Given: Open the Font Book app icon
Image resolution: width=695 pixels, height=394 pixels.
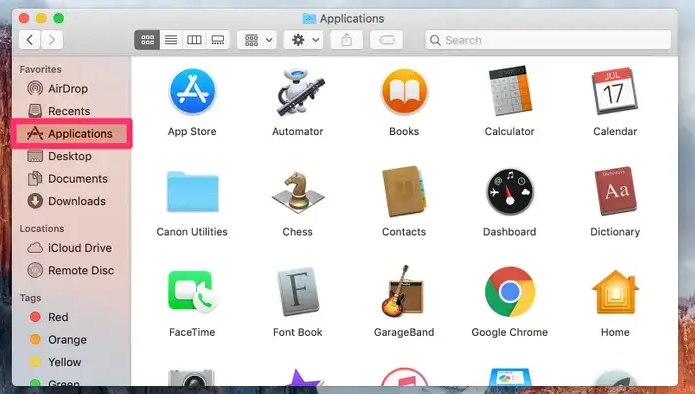Looking at the screenshot, I should [x=298, y=292].
